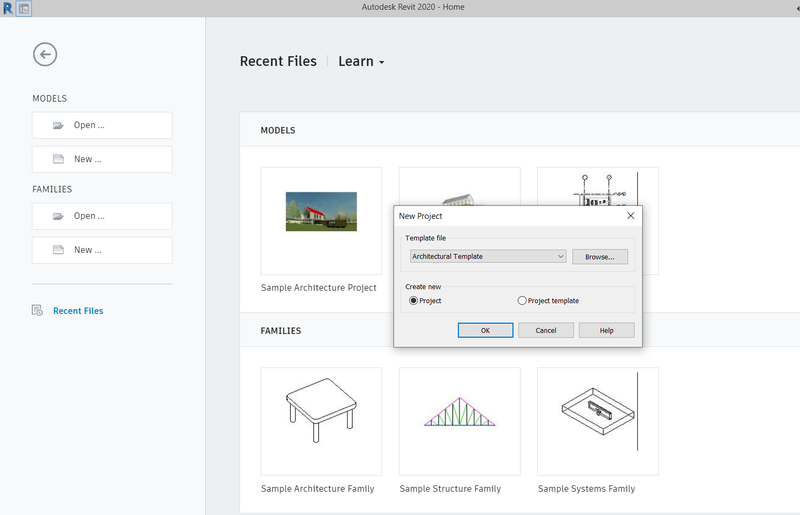The width and height of the screenshot is (800, 515).
Task: Confirm New Project with OK
Action: click(485, 330)
